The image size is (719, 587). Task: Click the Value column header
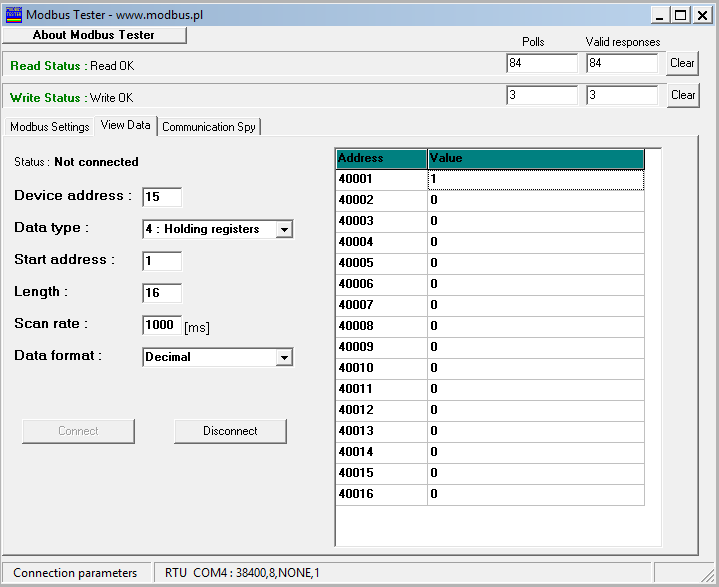pos(535,158)
